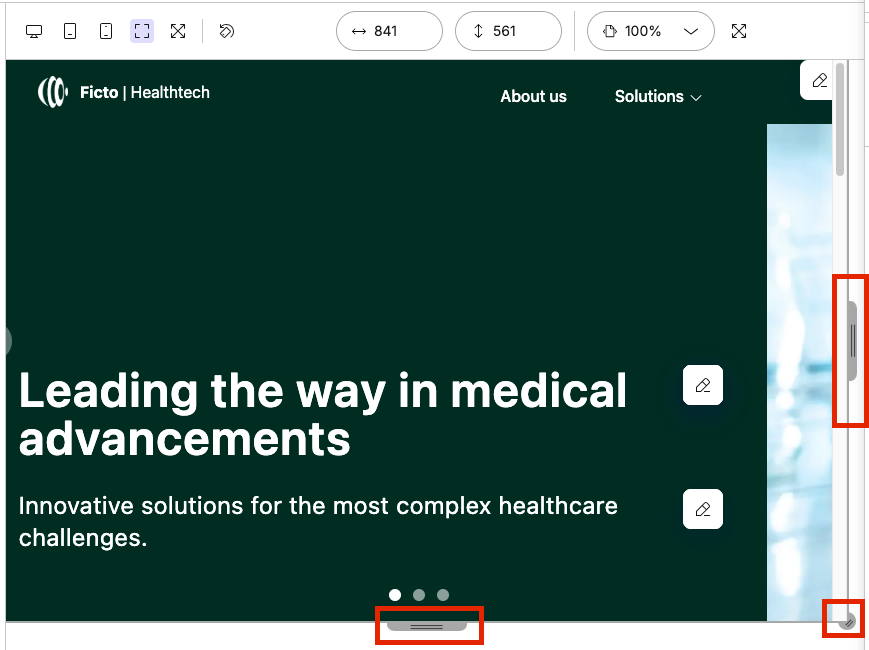869x650 pixels.
Task: Open the chevron next to Solutions
Action: point(699,97)
